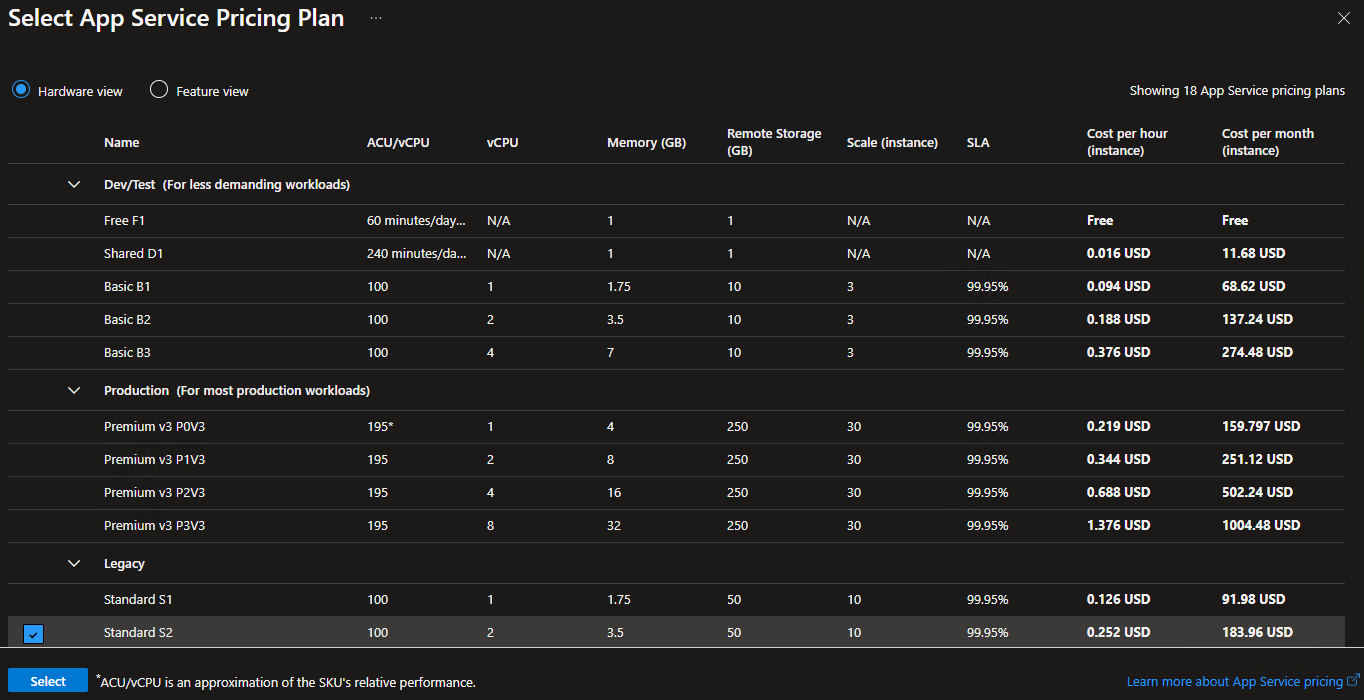Click the 183.96 USD monthly cost
The image size is (1364, 700).
pos(1257,632)
